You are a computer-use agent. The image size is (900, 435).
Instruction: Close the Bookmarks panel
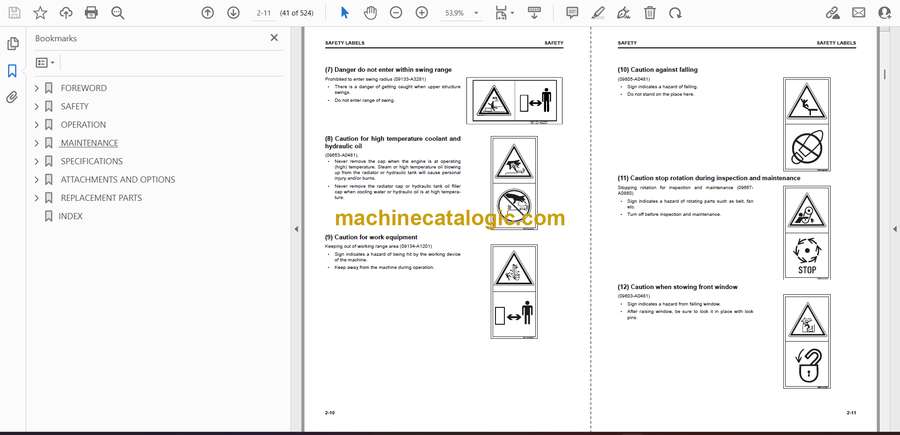pyautogui.click(x=274, y=38)
